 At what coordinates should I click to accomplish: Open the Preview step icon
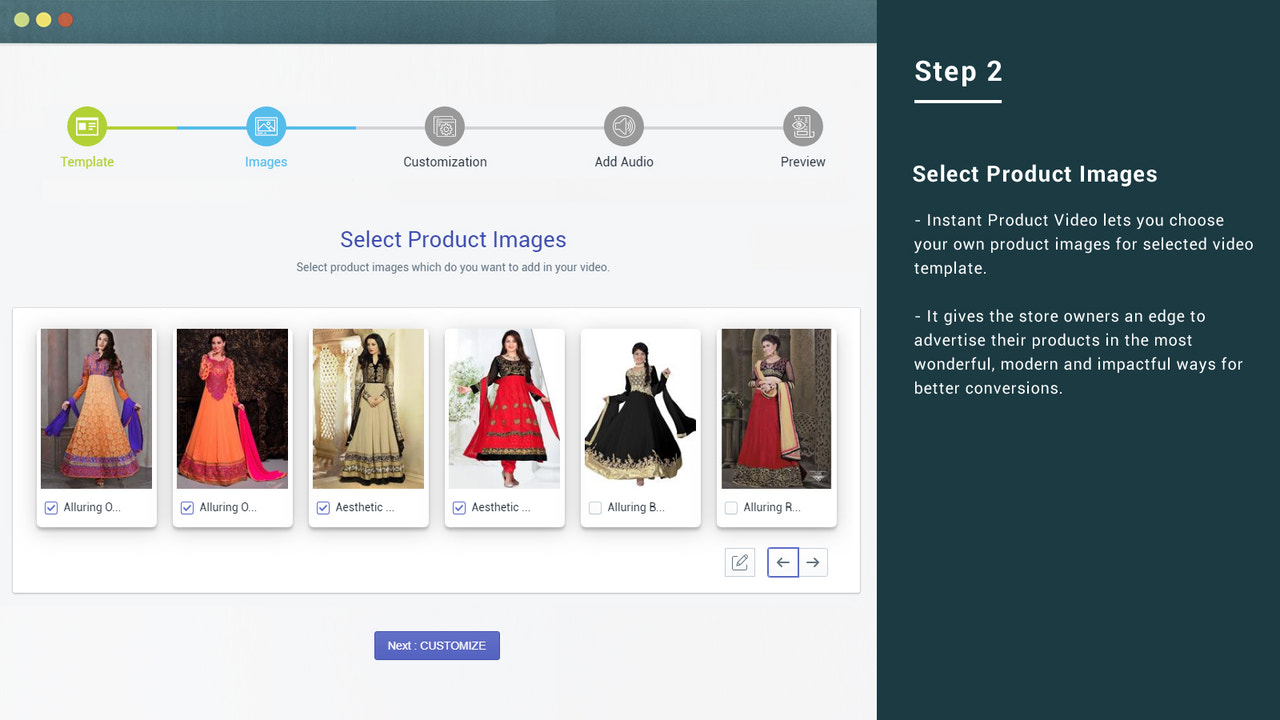pos(803,126)
